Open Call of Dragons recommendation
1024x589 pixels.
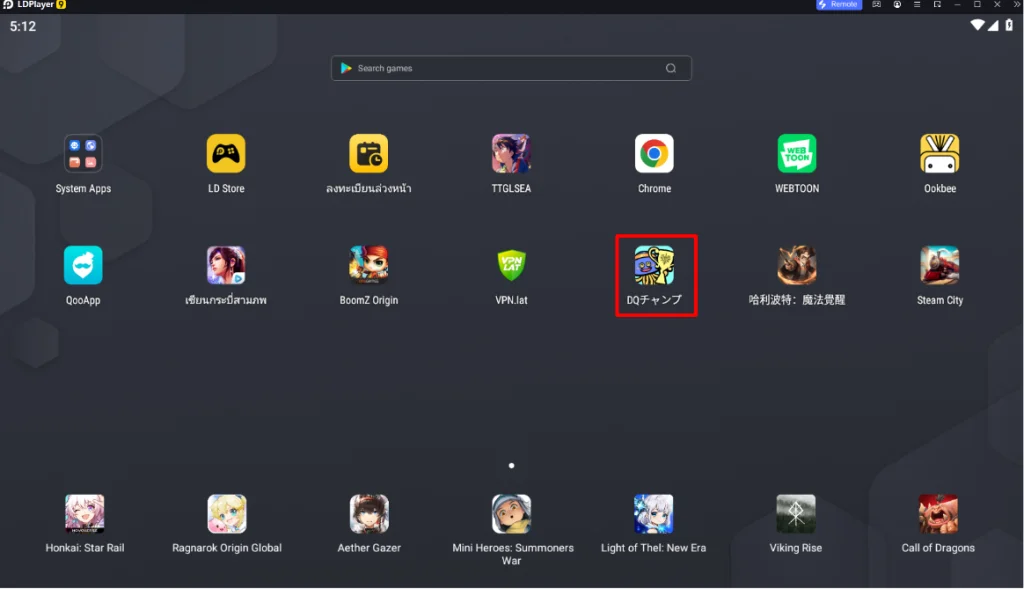click(938, 514)
